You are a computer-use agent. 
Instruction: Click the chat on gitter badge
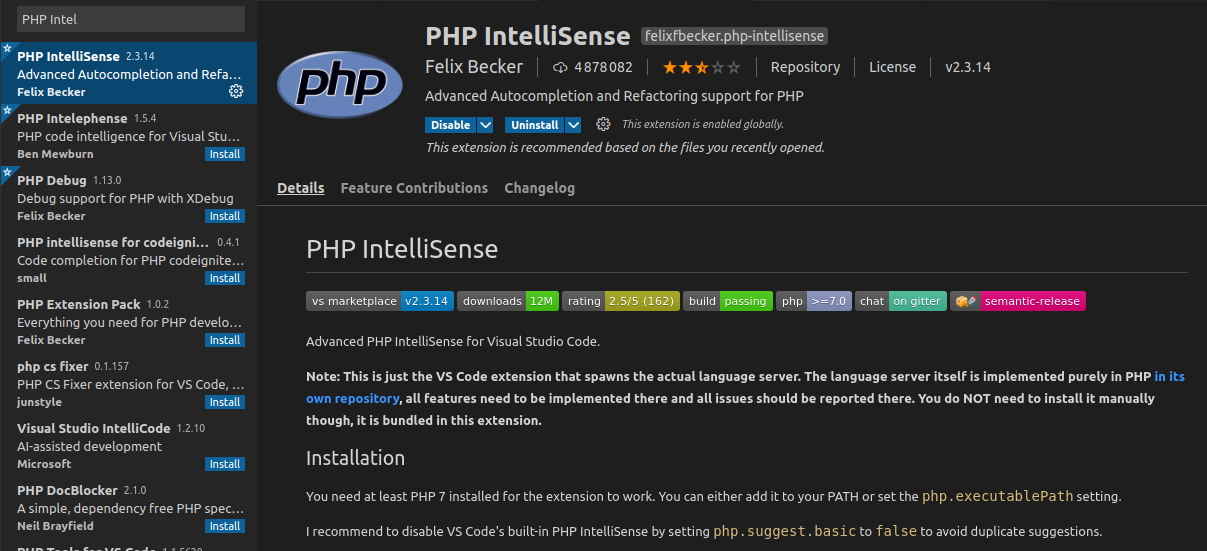(901, 301)
